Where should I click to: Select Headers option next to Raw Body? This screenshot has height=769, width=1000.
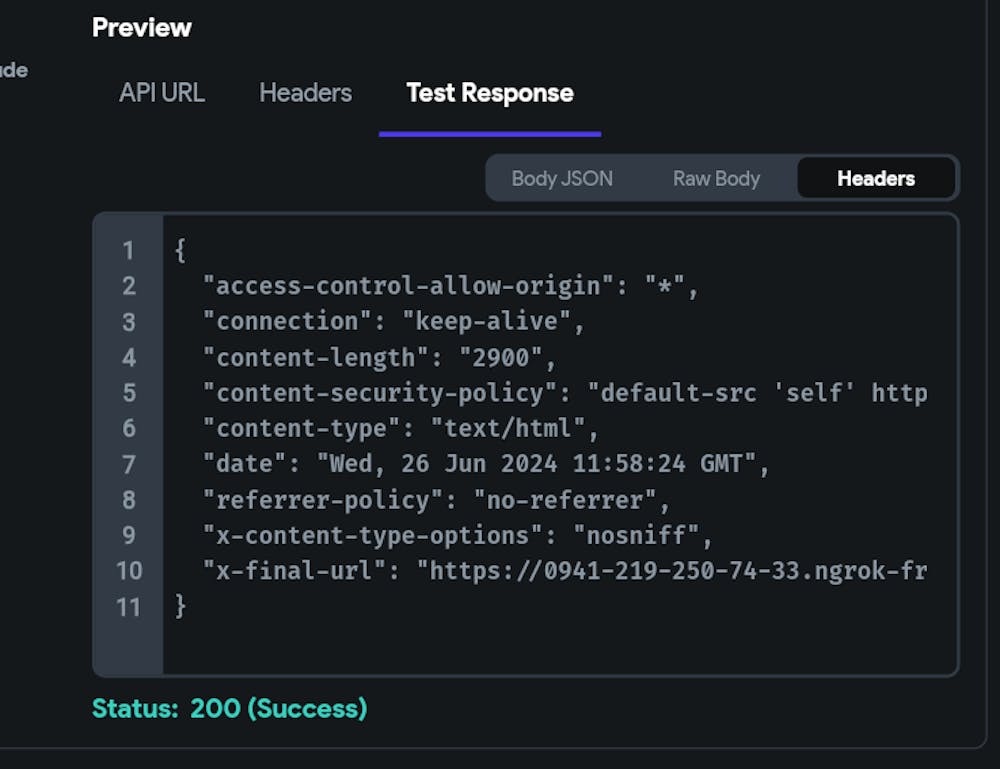tap(875, 179)
